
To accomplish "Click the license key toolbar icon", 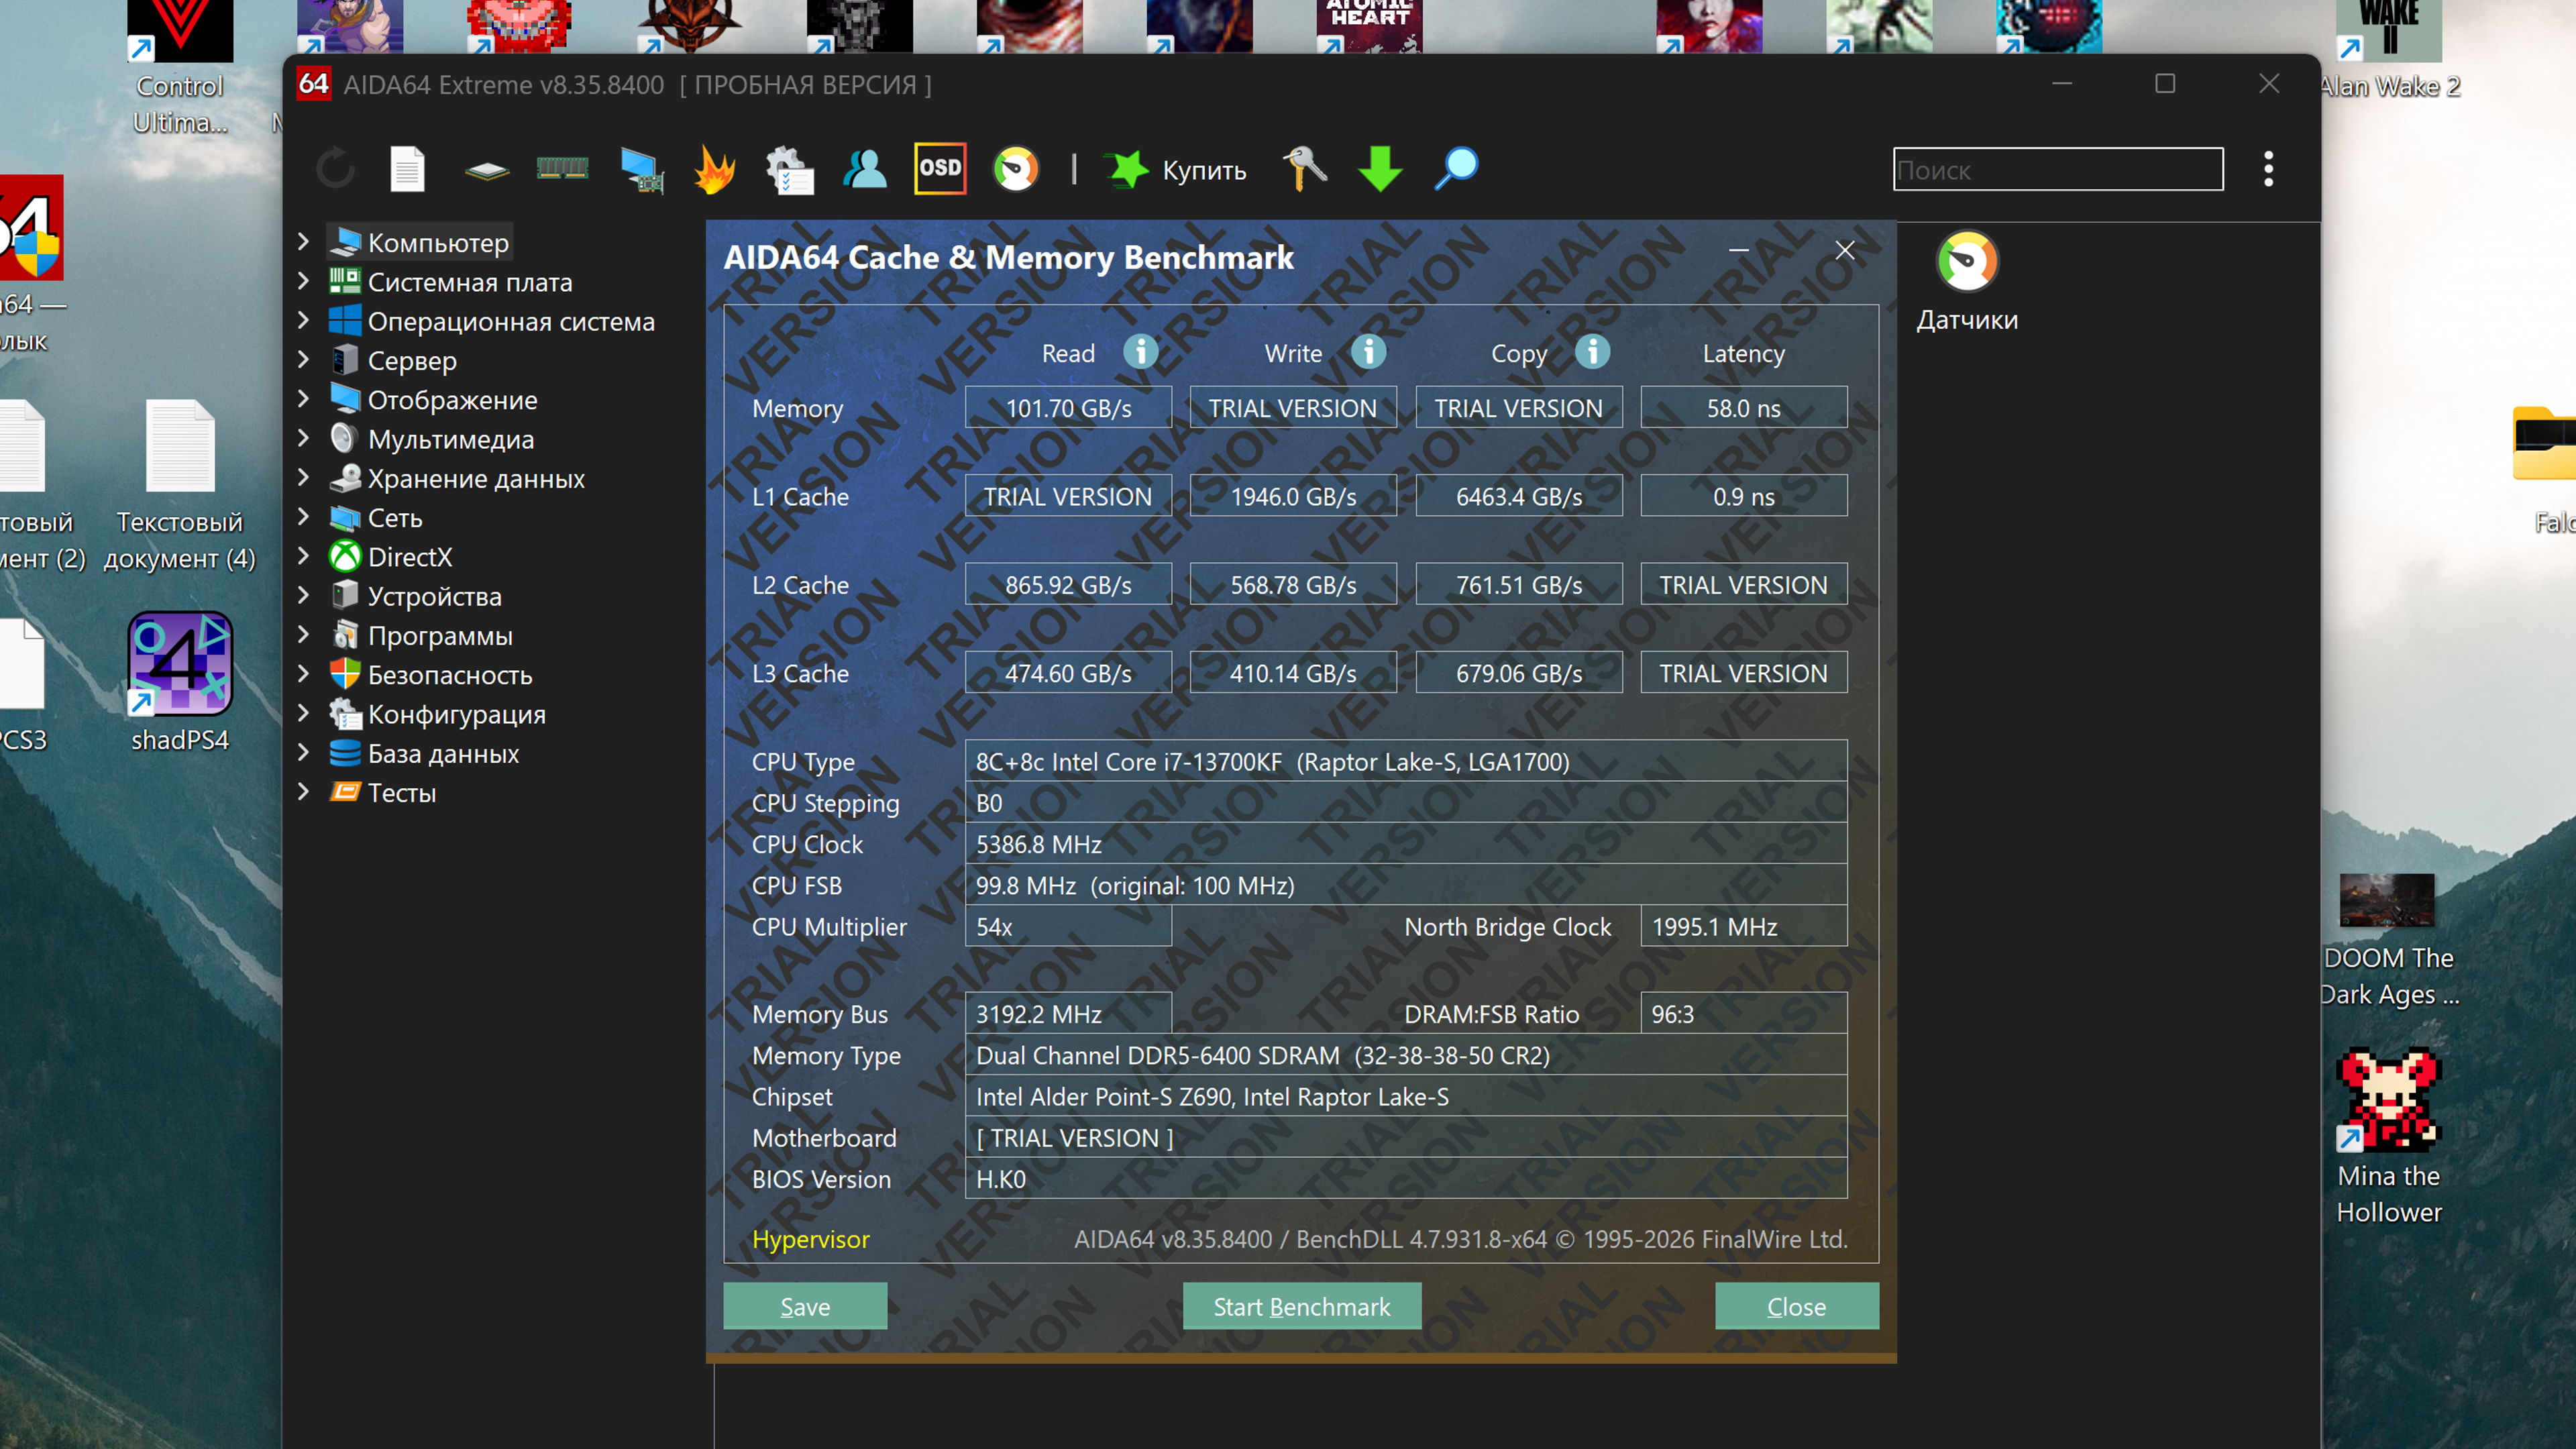I will (x=1305, y=169).
